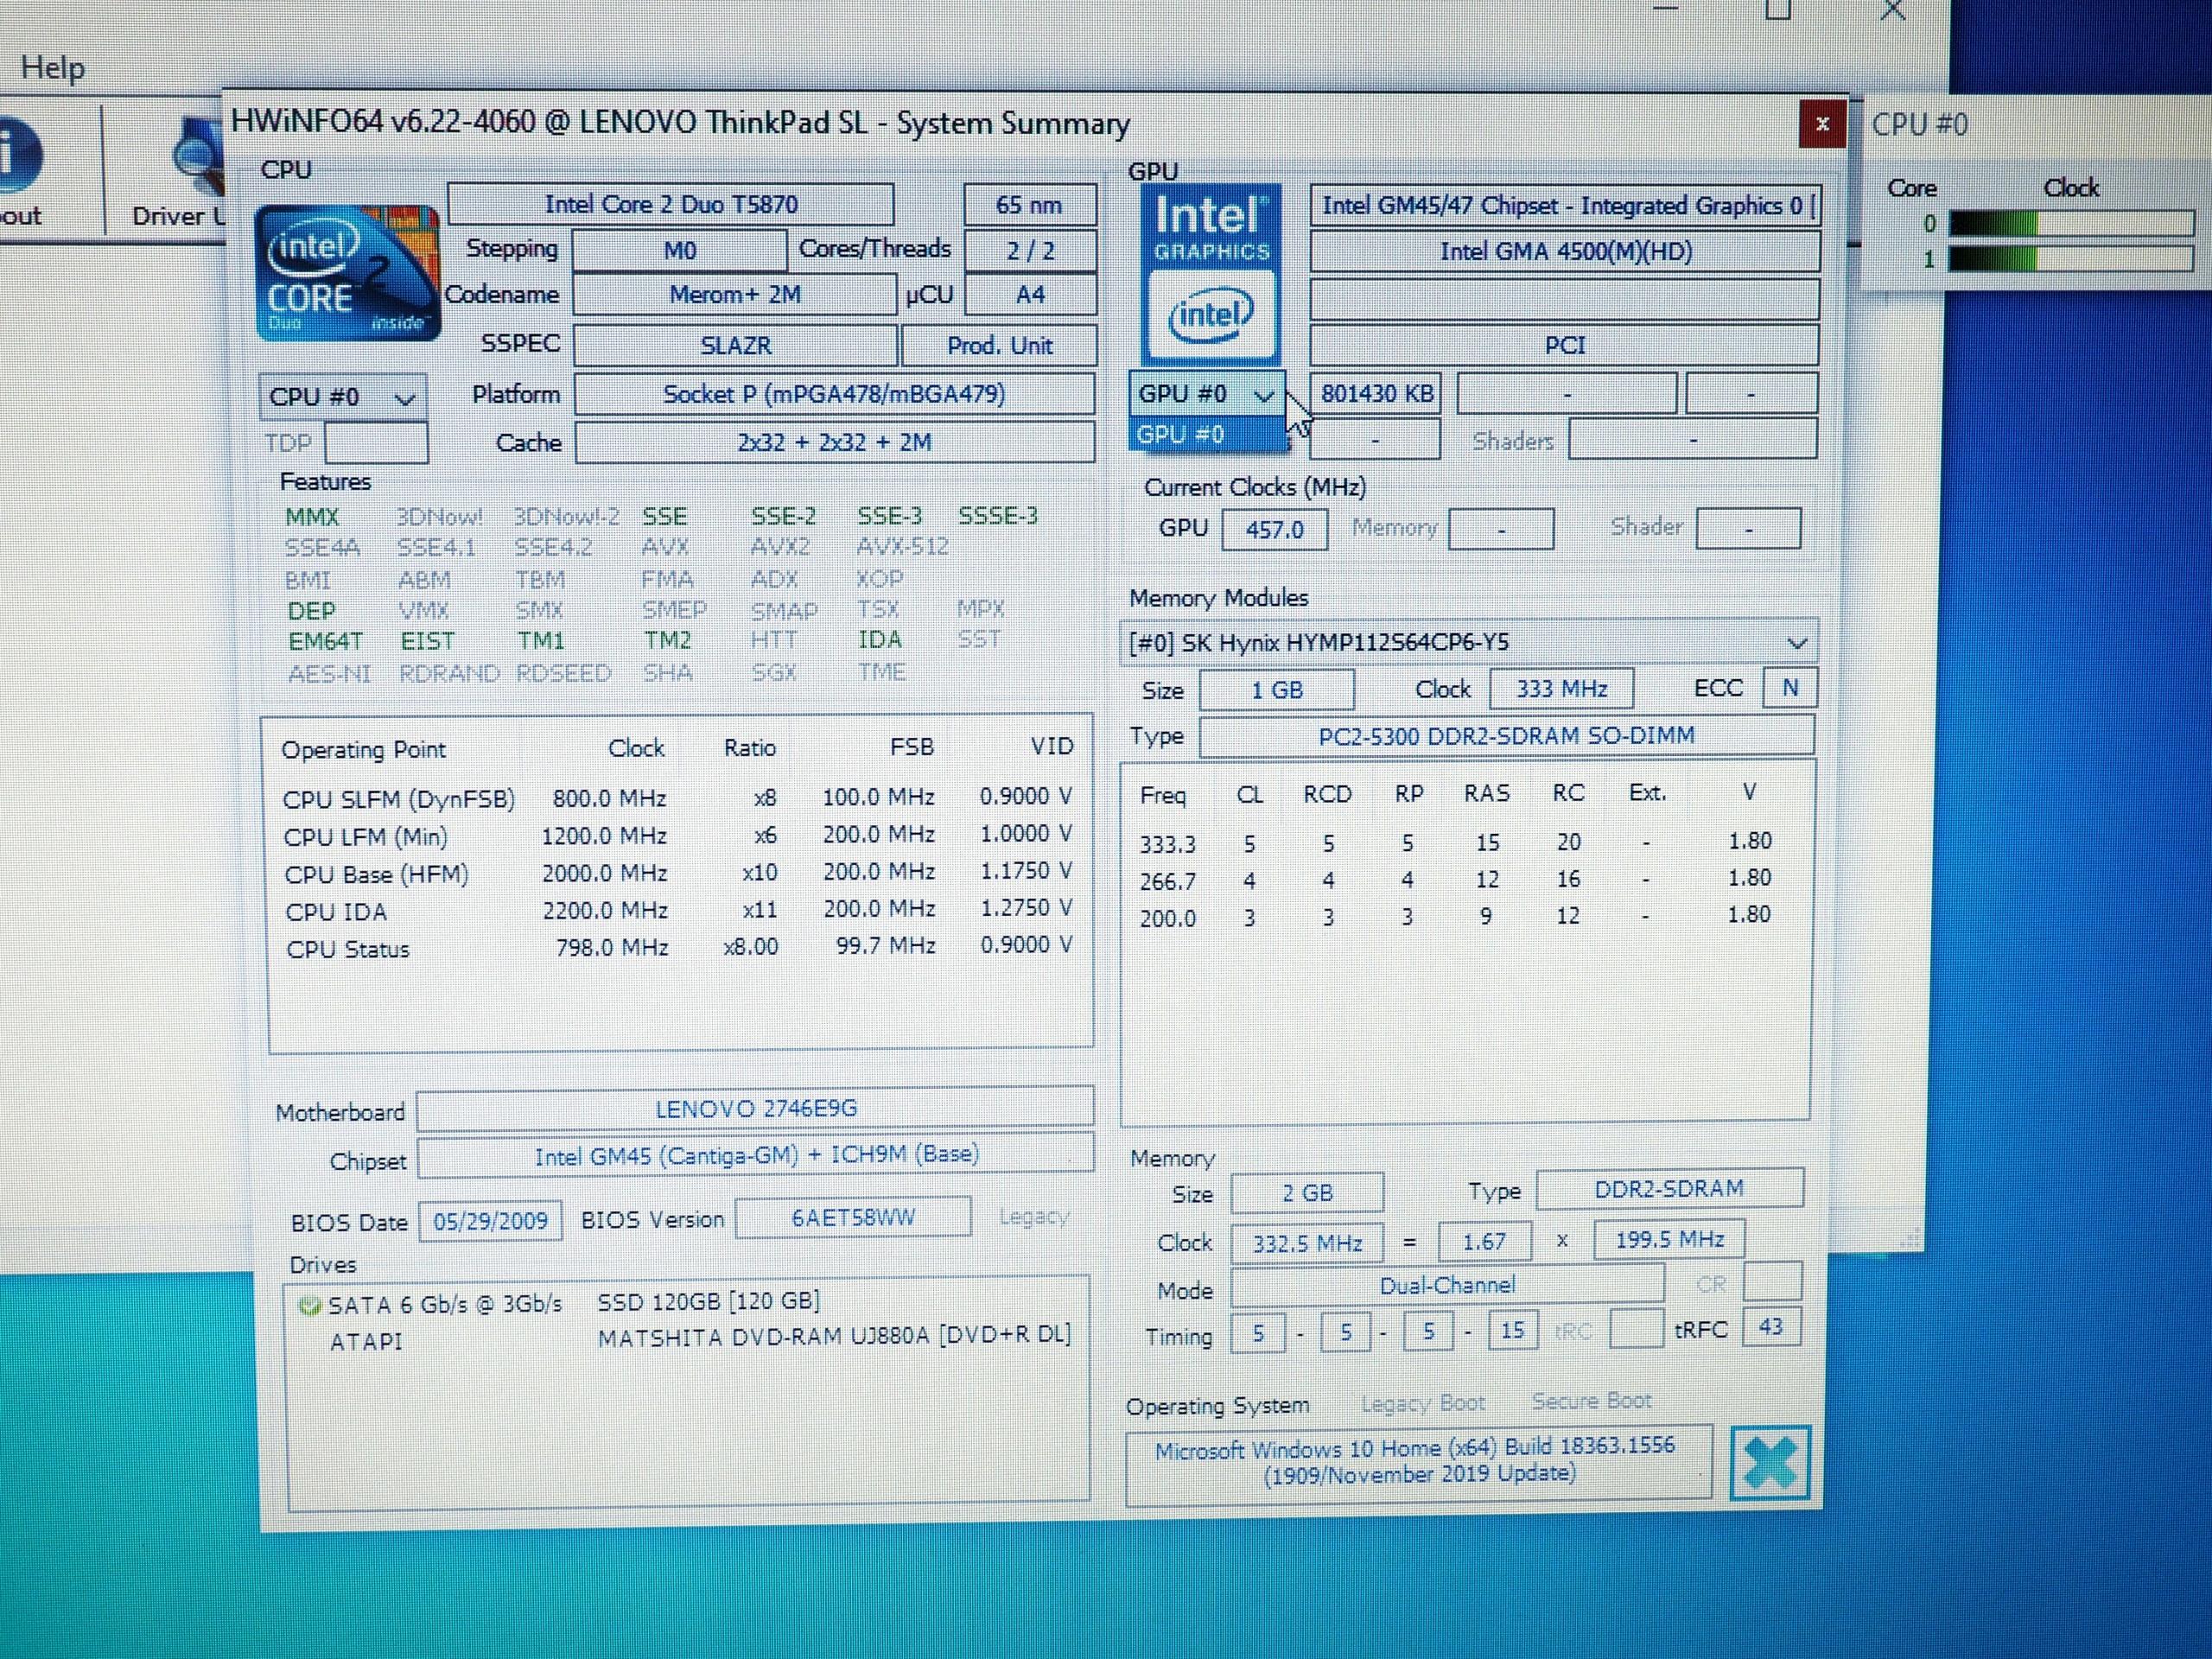The height and width of the screenshot is (1659, 2212).
Task: Click the 801430 KB video memory field
Action: (1376, 394)
